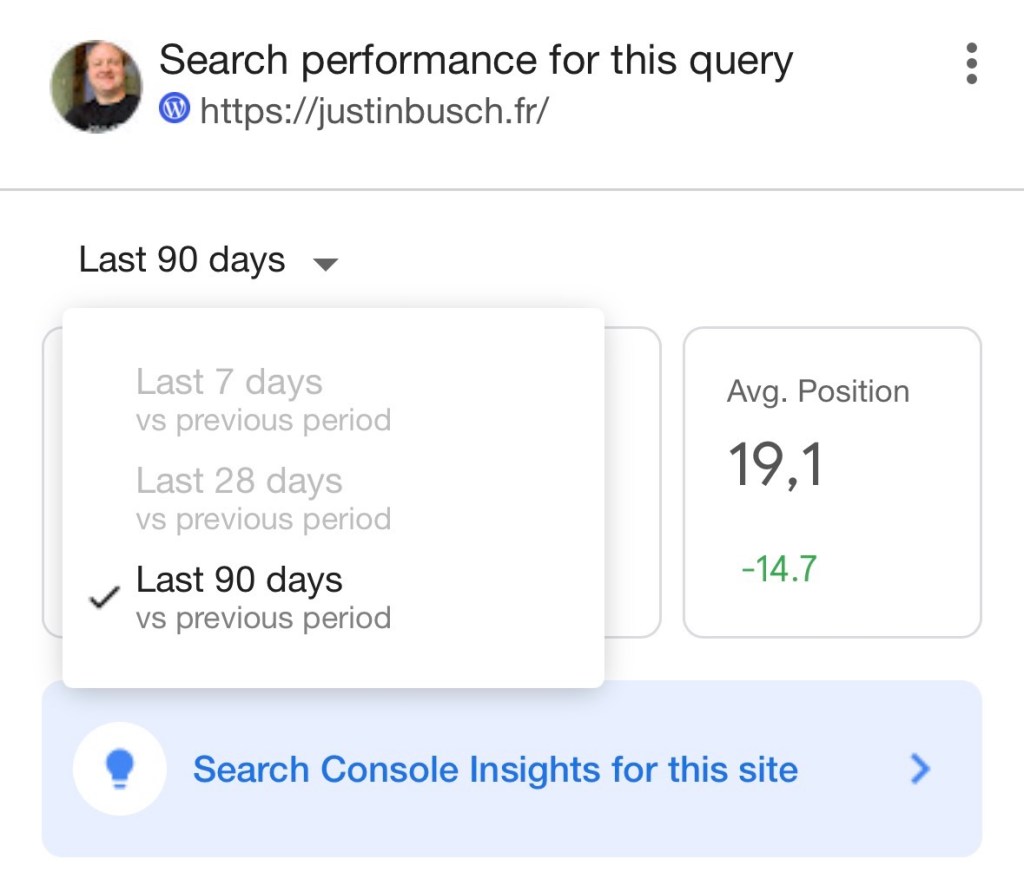Click the profile avatar photo
The height and width of the screenshot is (872, 1024).
pos(96,86)
